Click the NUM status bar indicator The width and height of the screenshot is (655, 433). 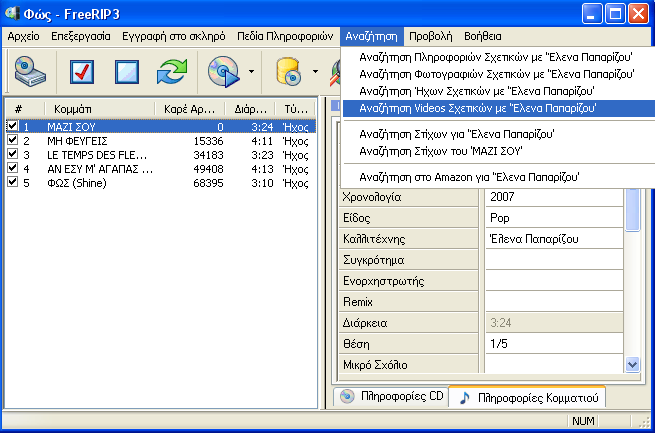583,421
